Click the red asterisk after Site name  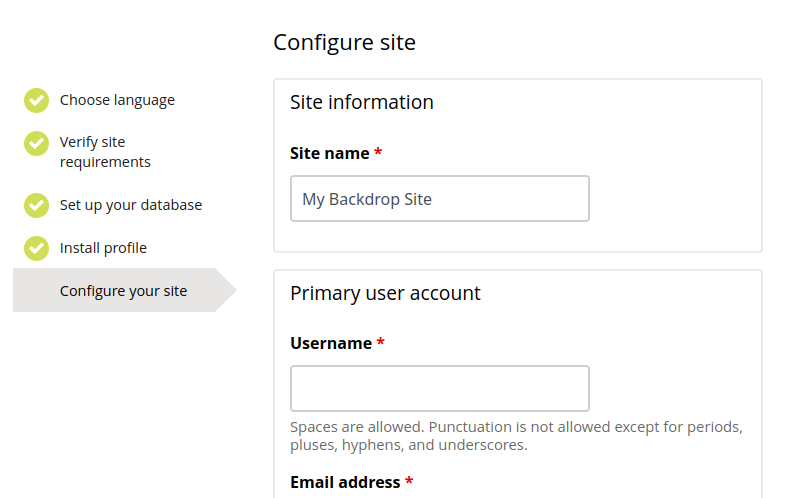pyautogui.click(x=378, y=154)
